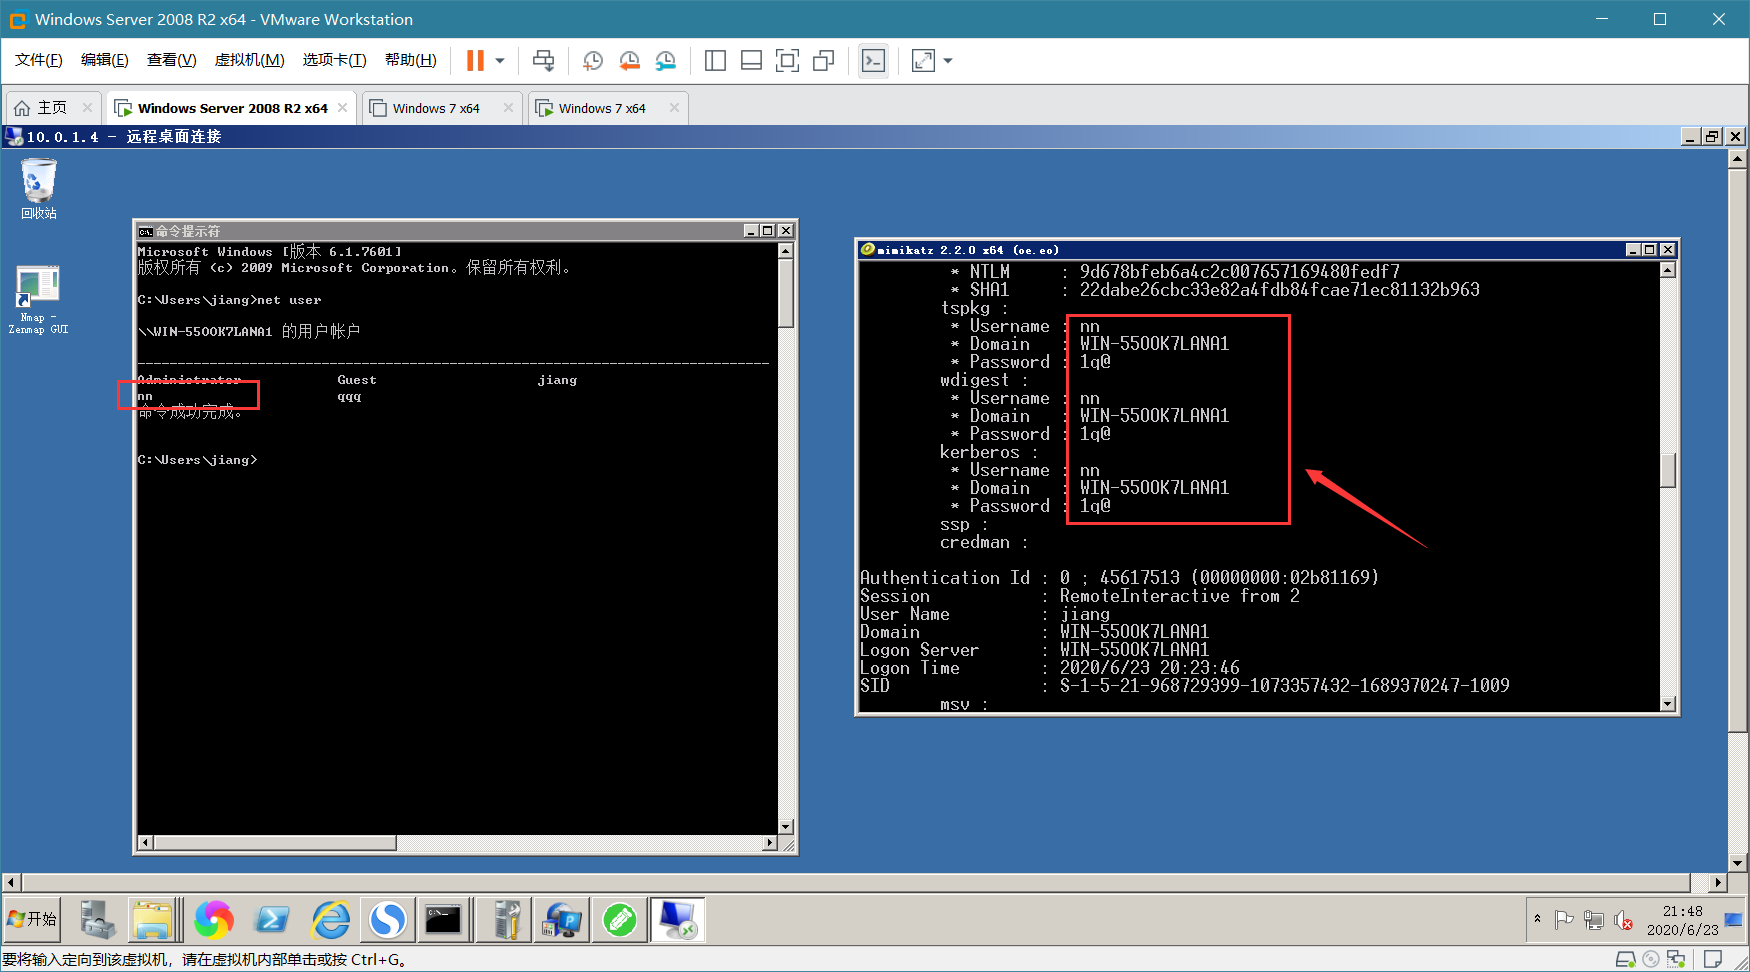Image resolution: width=1750 pixels, height=972 pixels.
Task: Open the snapshot manager
Action: coord(666,61)
